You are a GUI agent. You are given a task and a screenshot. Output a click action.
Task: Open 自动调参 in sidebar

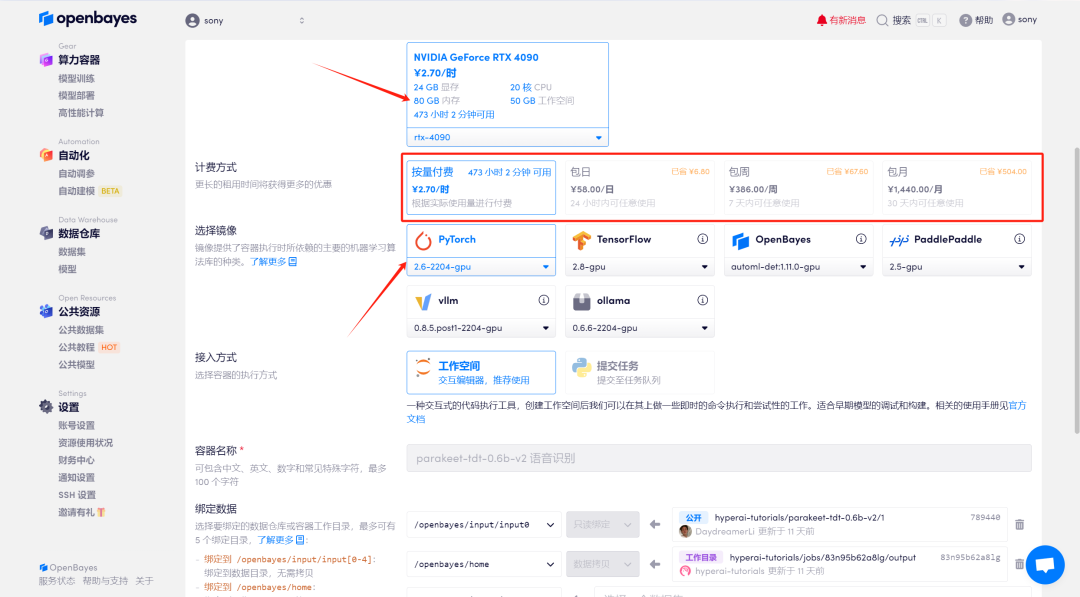(76, 174)
